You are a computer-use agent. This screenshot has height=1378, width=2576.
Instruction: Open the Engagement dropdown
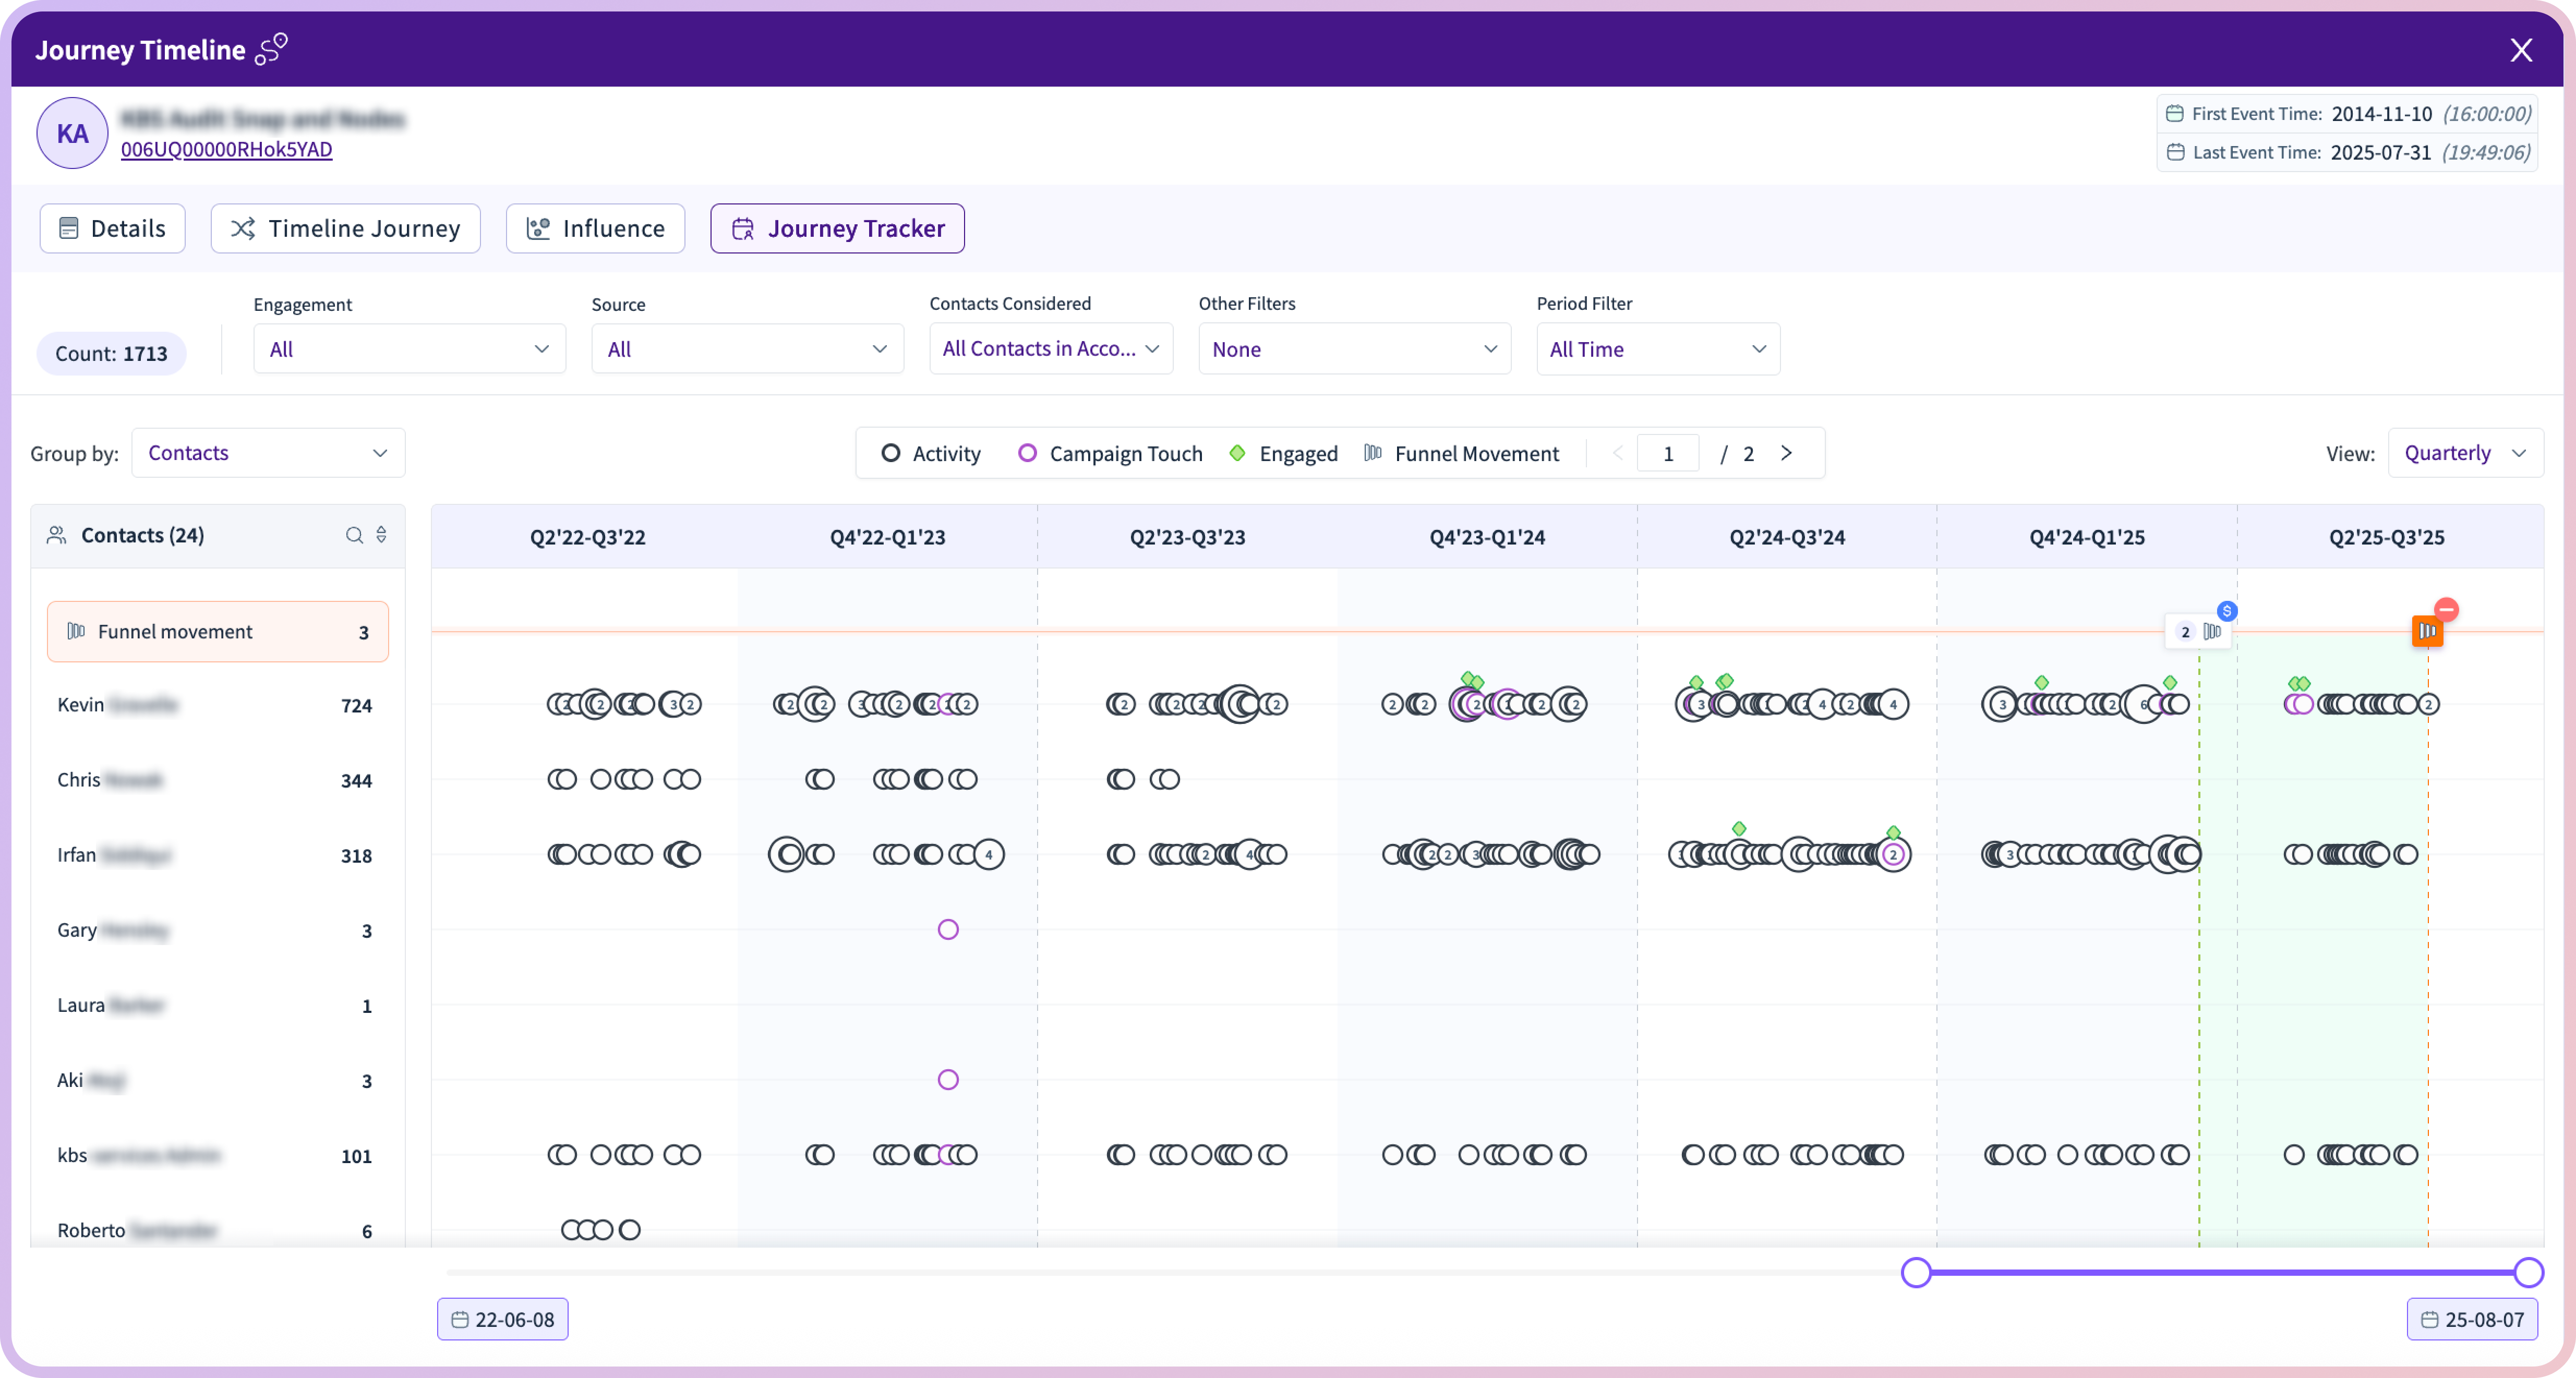pyautogui.click(x=409, y=349)
